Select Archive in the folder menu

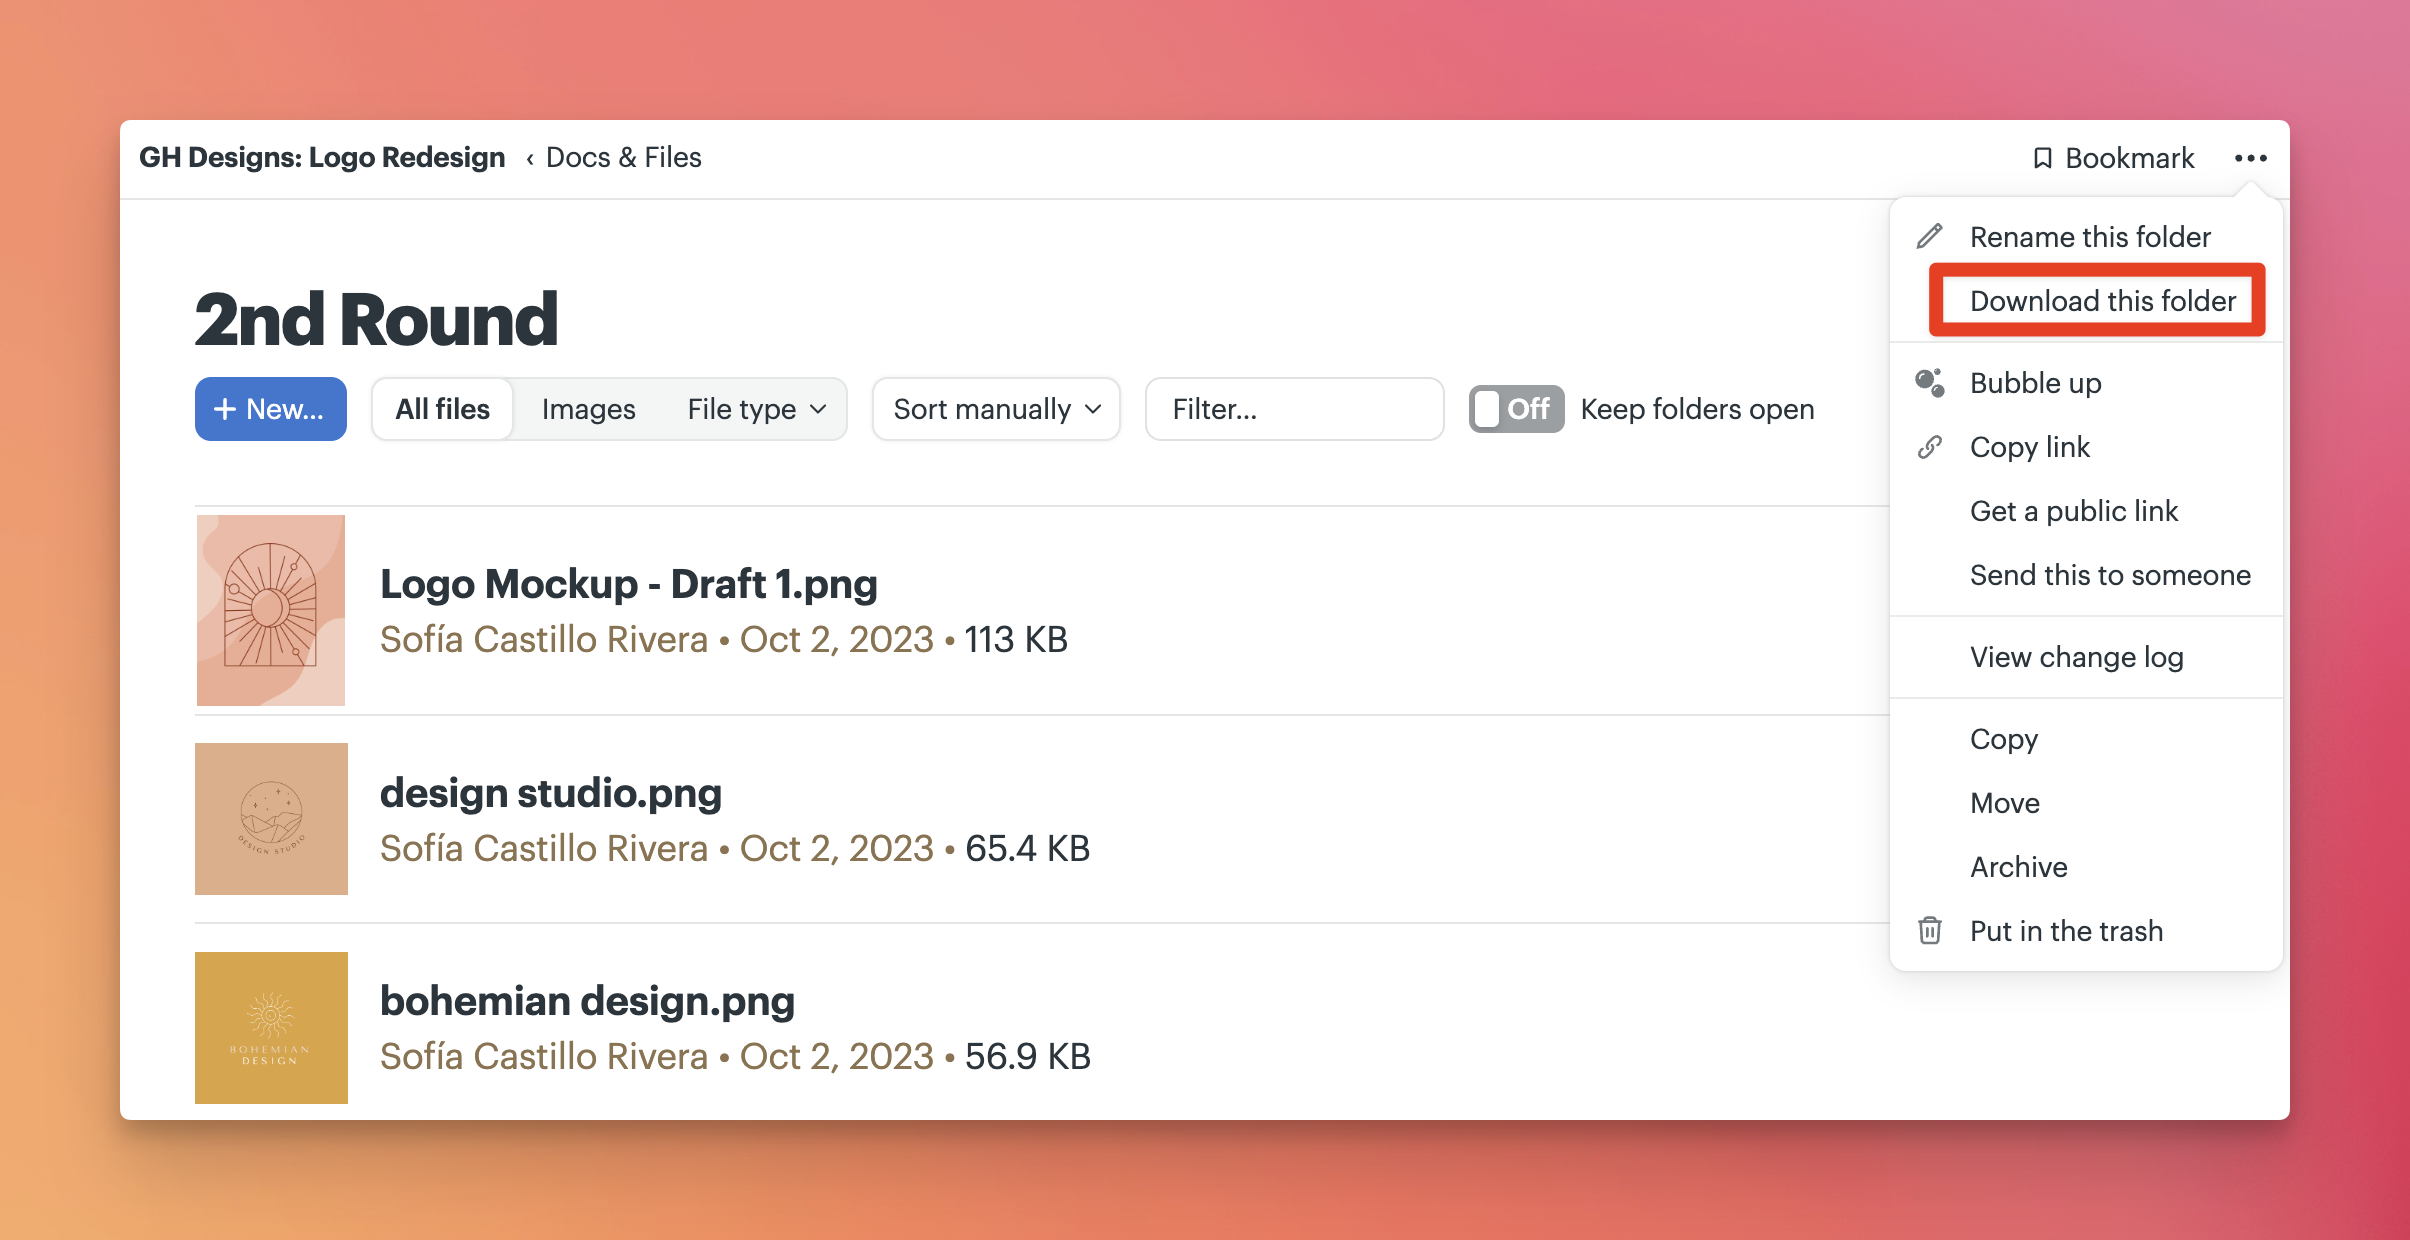click(2018, 867)
